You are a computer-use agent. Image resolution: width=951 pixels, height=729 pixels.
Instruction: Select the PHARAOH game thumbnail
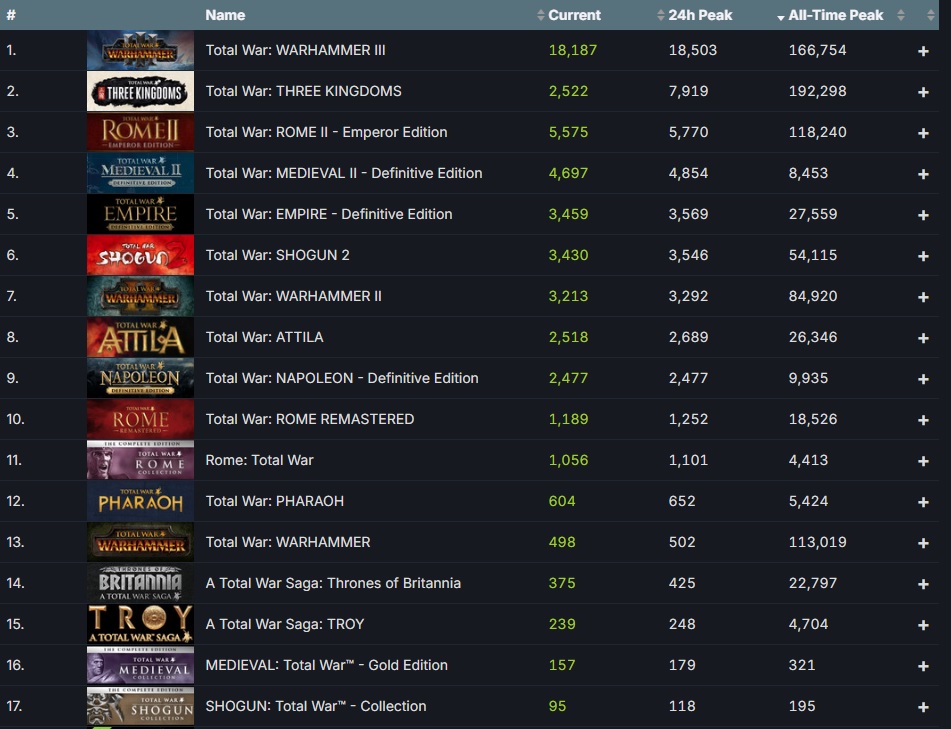140,501
